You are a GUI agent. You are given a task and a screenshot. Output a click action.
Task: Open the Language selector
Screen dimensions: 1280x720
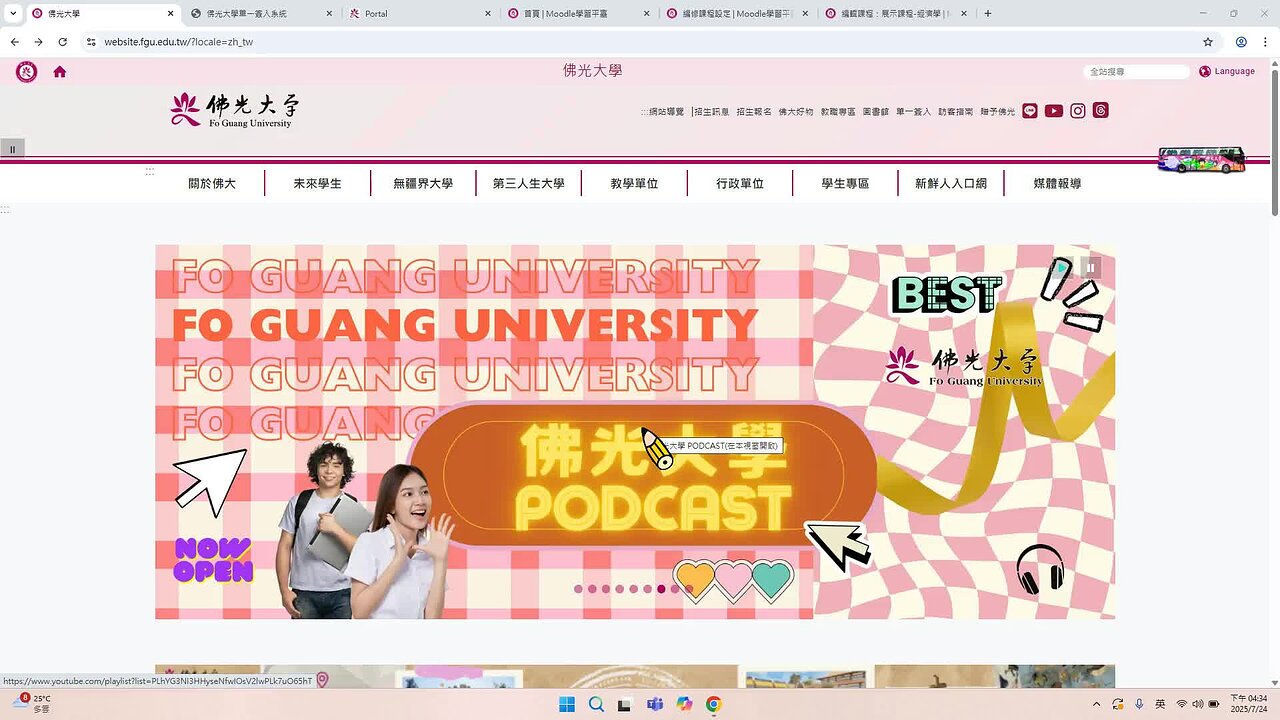1227,71
